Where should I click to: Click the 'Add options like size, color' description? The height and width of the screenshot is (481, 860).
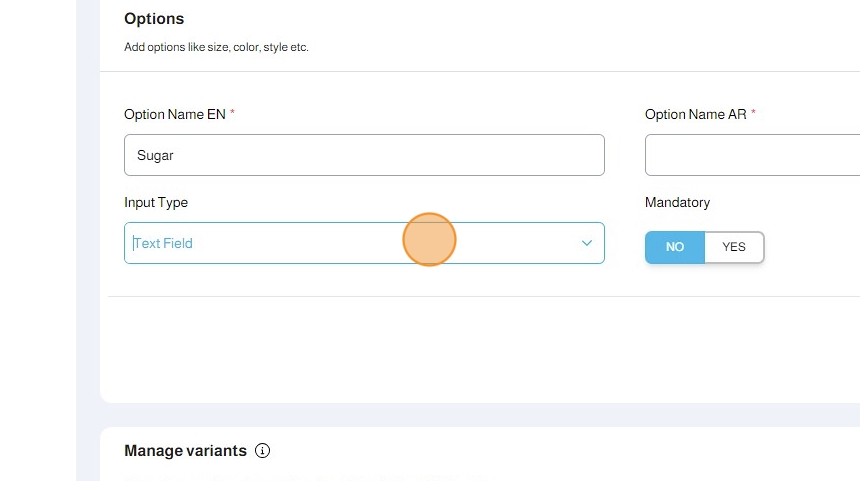tap(216, 47)
